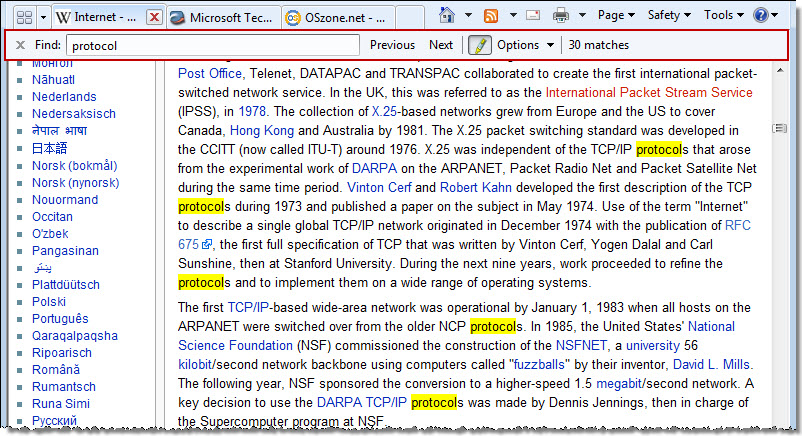Open the Pangasinan language link

[65, 251]
